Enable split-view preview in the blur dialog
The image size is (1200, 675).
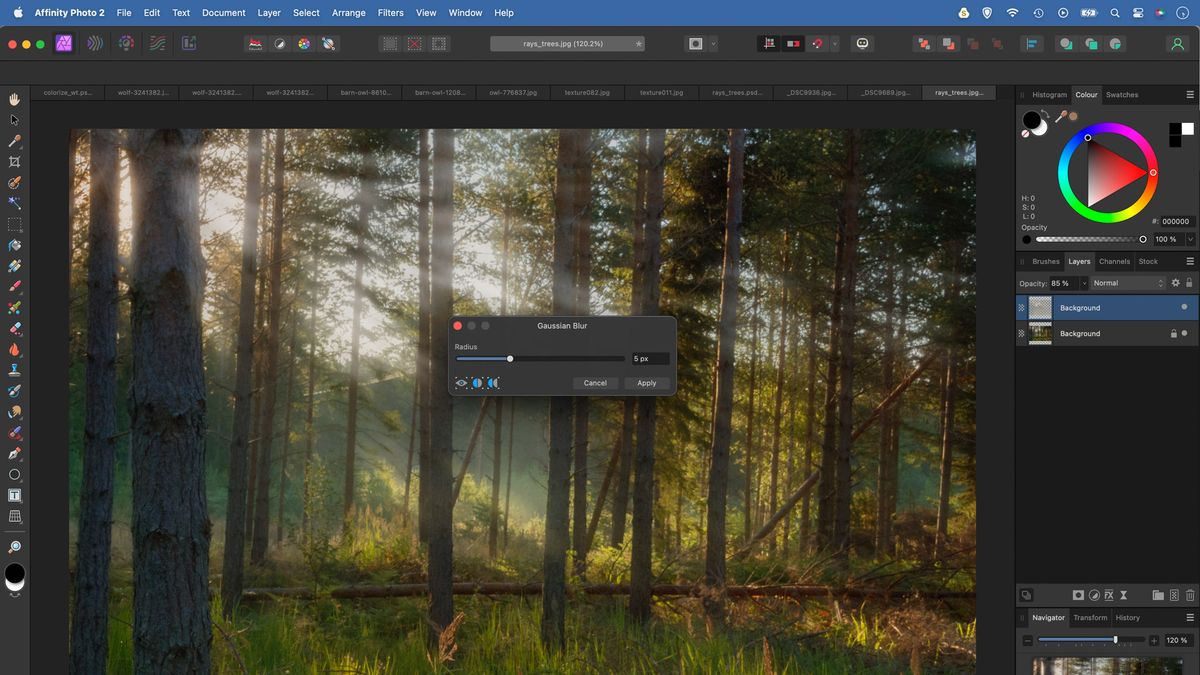tap(477, 382)
